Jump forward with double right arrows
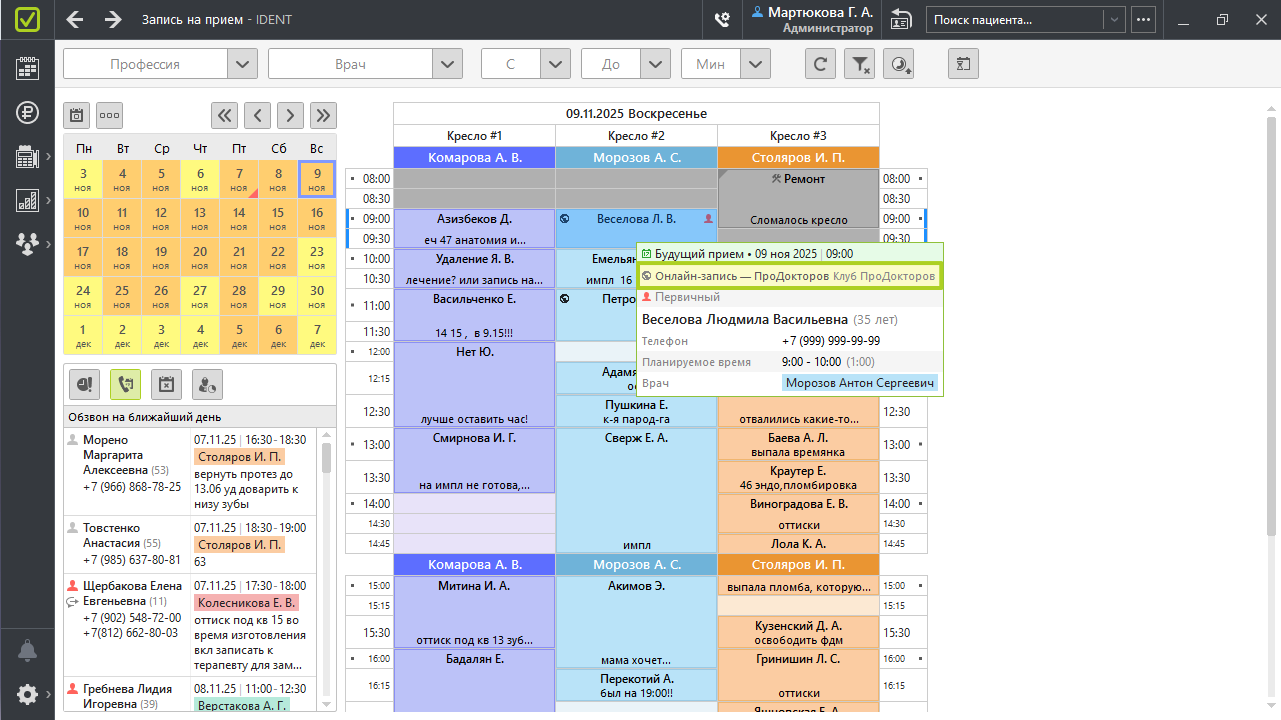Viewport: 1281px width, 720px height. [x=323, y=115]
